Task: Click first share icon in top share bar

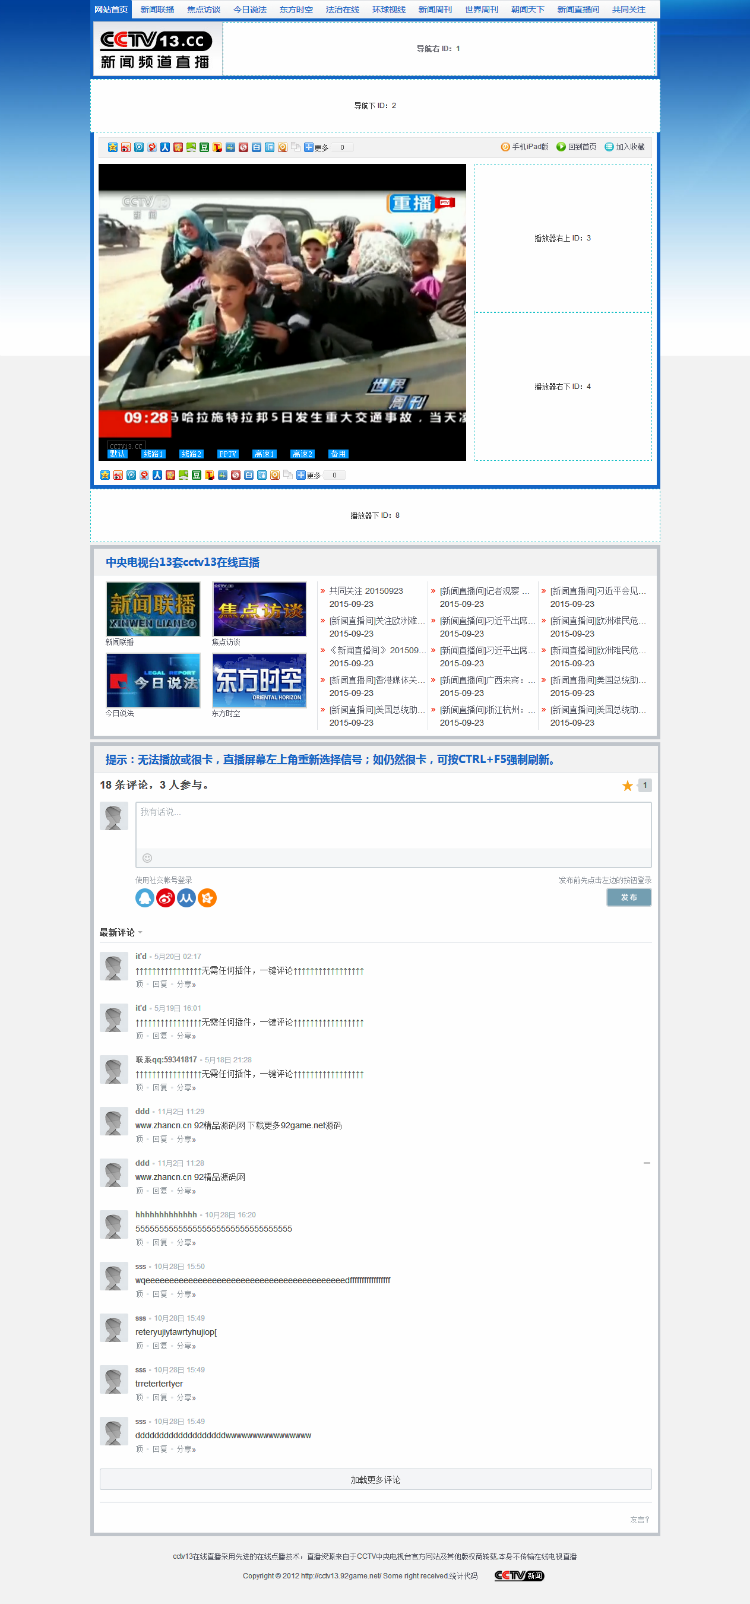Action: pos(112,147)
